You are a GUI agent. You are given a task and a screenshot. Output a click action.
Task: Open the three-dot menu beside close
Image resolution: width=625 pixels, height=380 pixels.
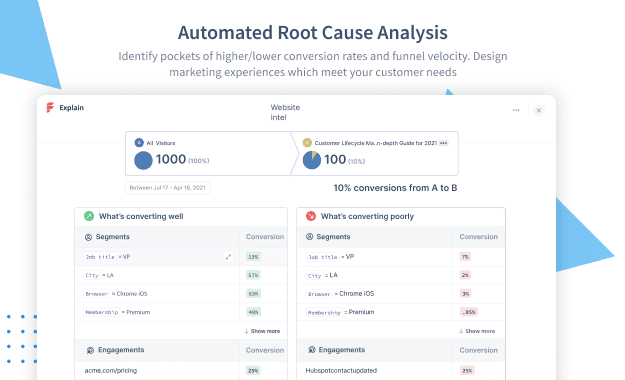tap(516, 110)
